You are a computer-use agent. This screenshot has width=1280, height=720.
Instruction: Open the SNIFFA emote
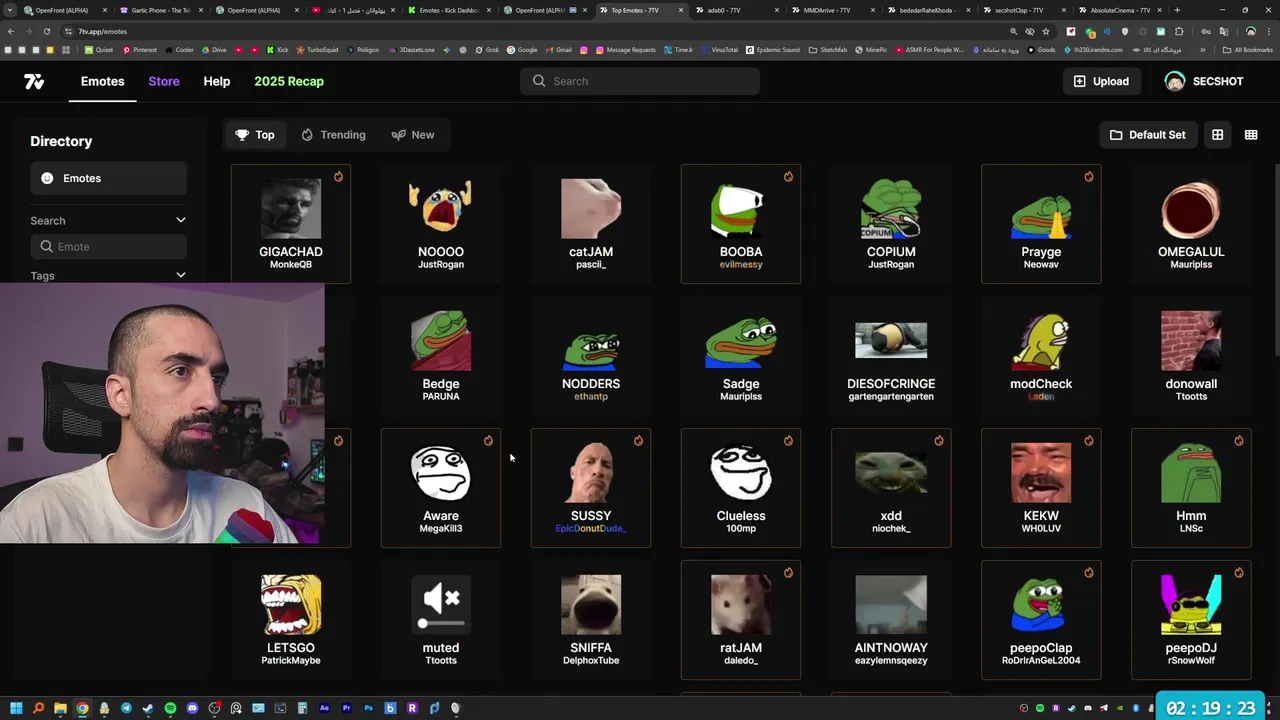coord(591,620)
